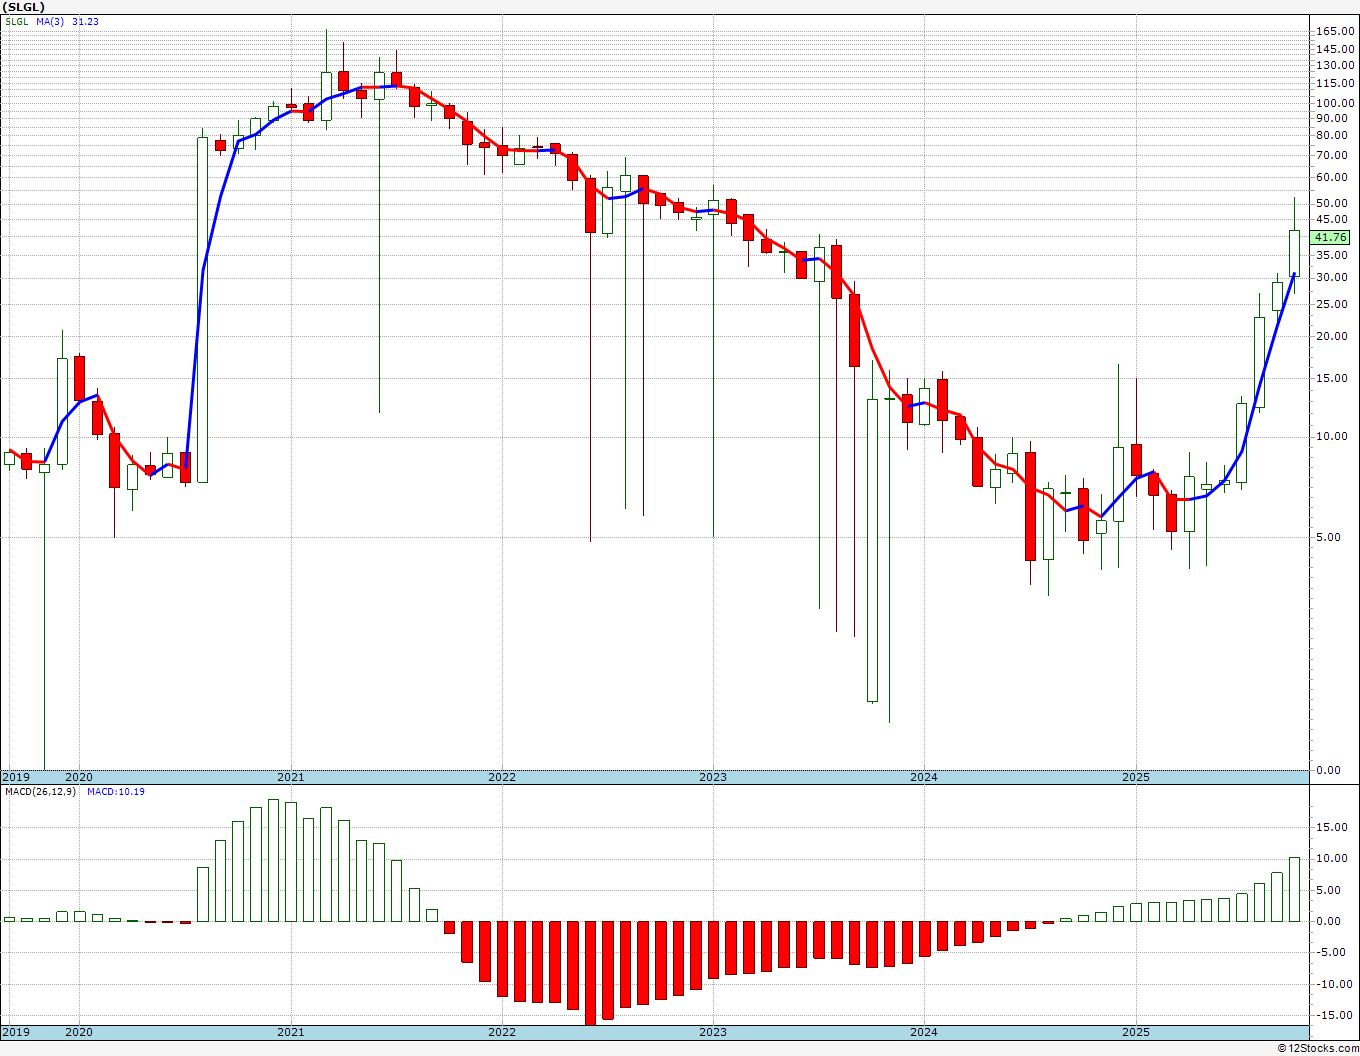Click the 2019 marker on price timeline
The image size is (1360, 1056).
click(15, 777)
